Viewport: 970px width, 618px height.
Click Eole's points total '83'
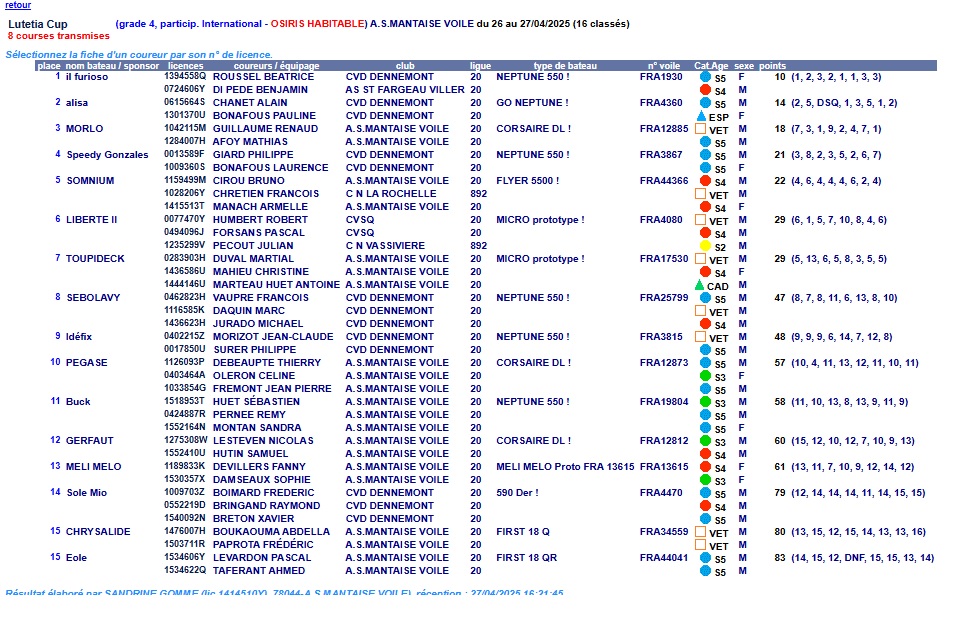[779, 557]
